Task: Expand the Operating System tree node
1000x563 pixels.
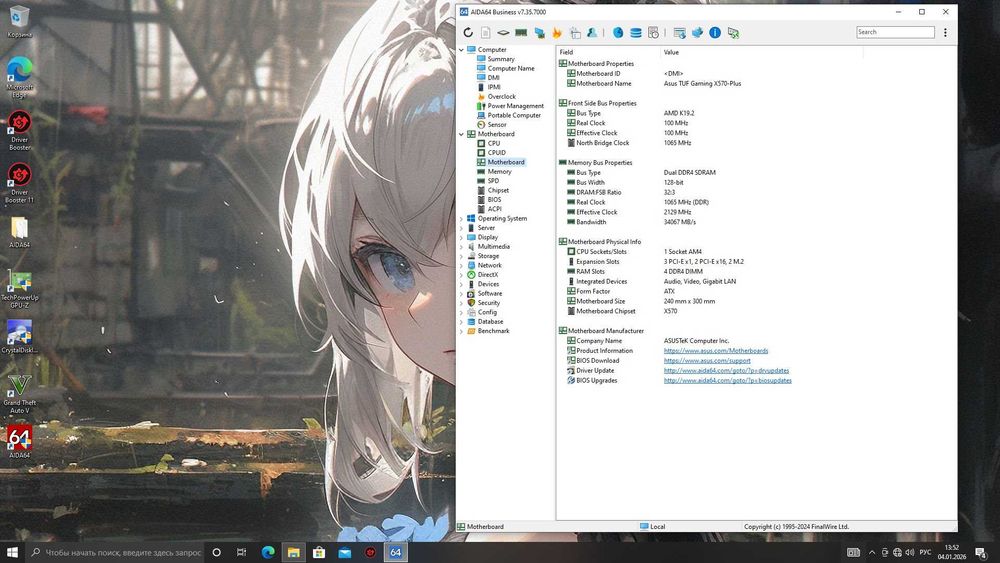Action: tap(461, 219)
